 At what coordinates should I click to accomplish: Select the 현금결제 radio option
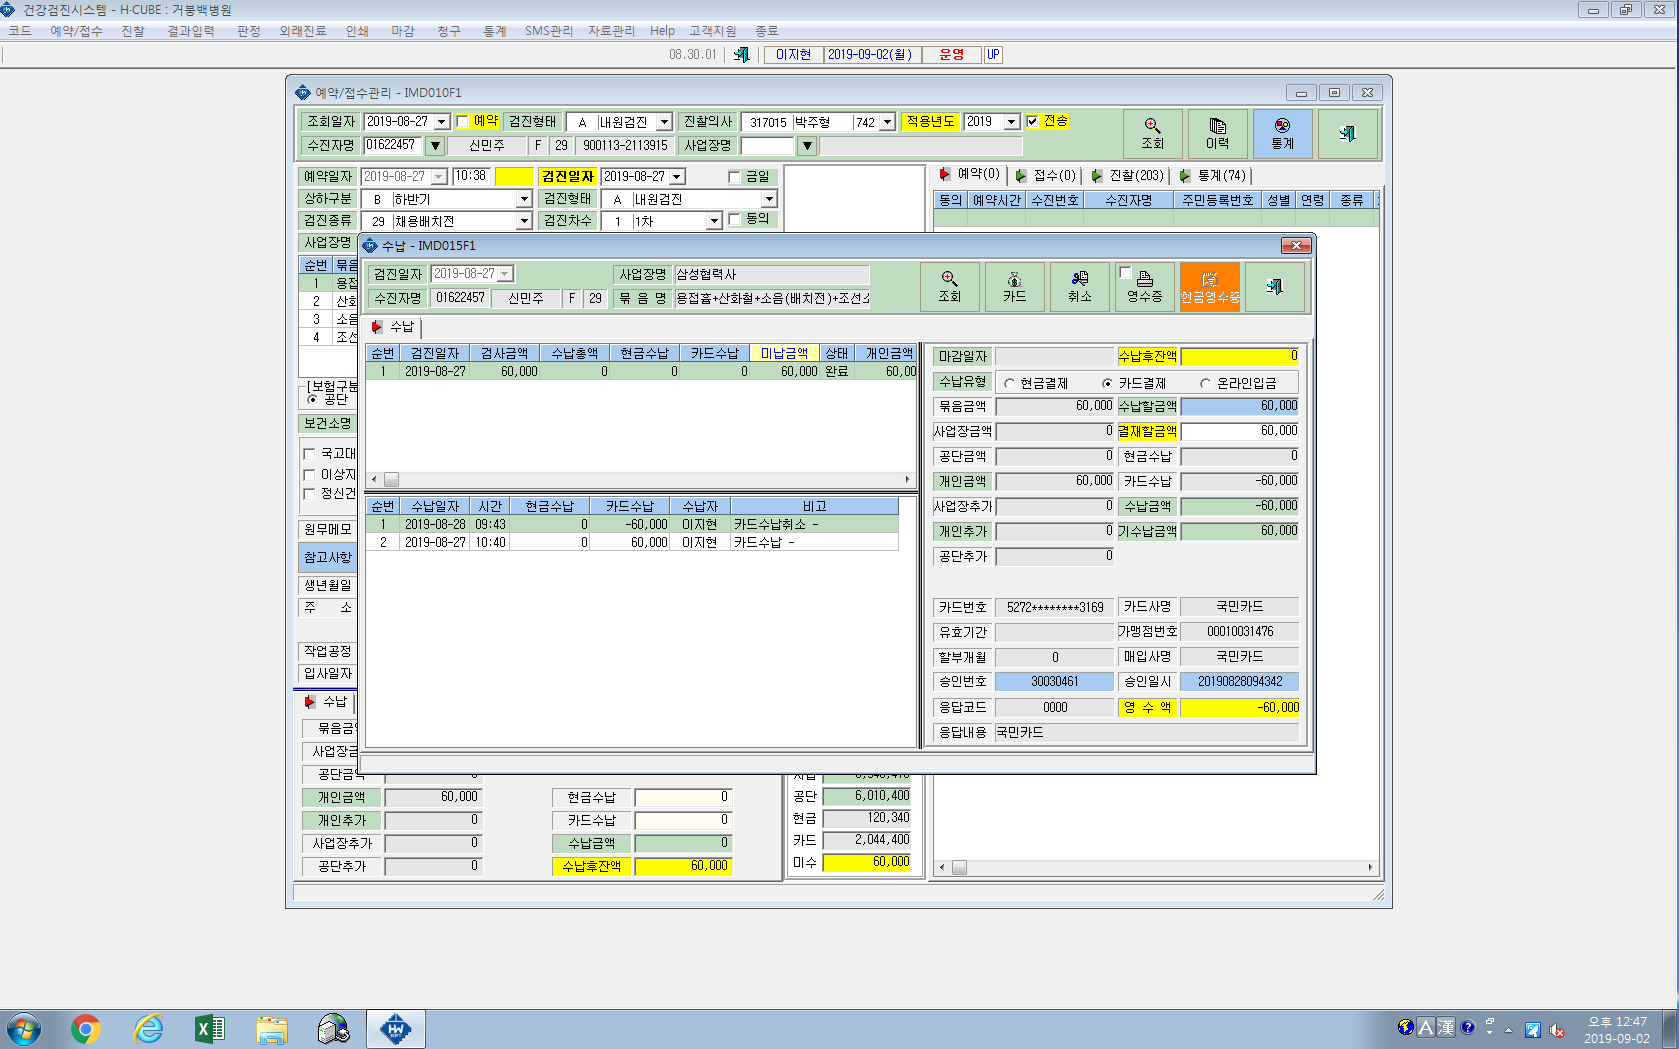click(1009, 383)
